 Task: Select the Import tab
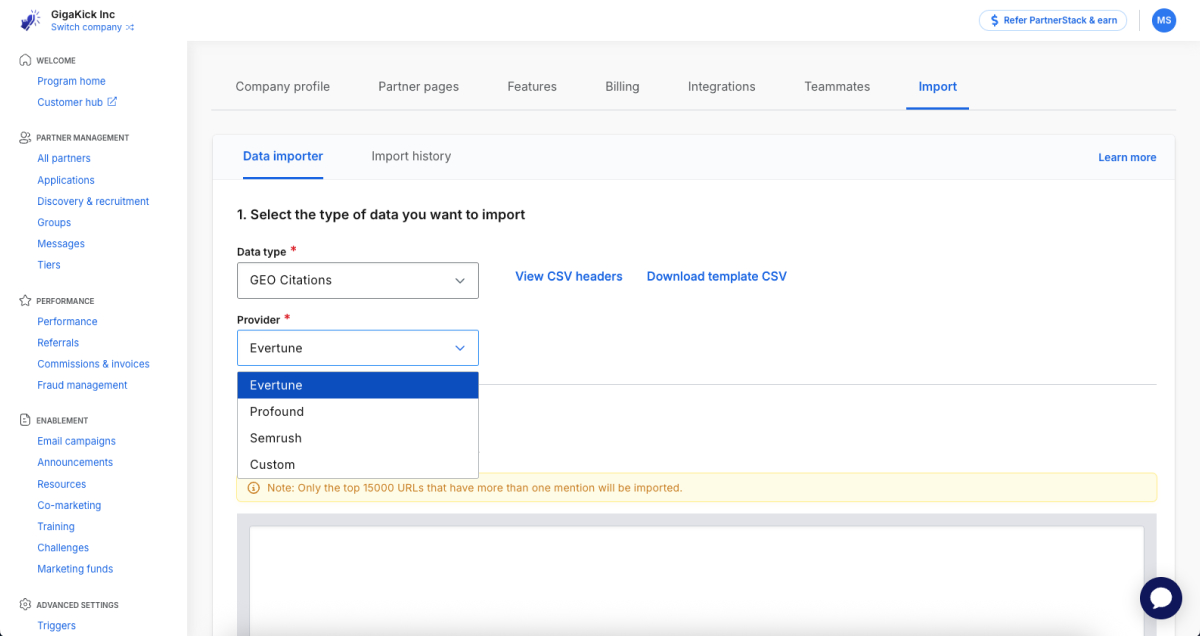[938, 86]
